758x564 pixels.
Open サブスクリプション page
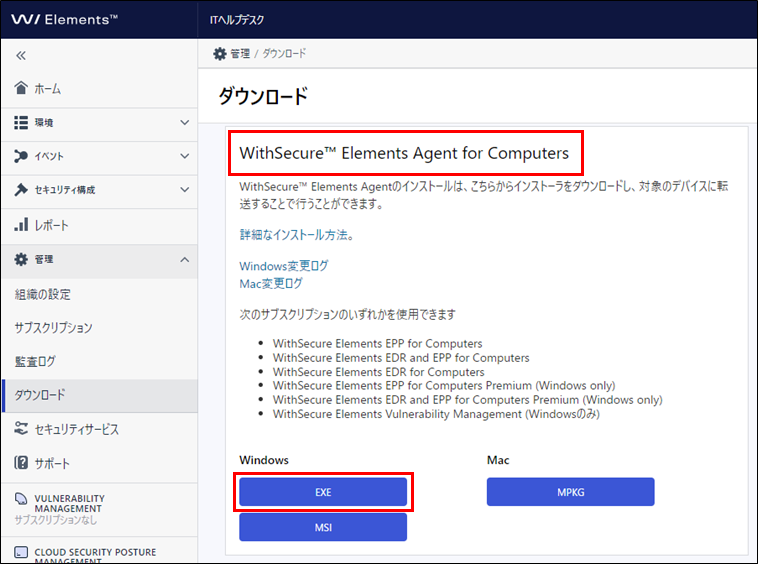point(99,328)
